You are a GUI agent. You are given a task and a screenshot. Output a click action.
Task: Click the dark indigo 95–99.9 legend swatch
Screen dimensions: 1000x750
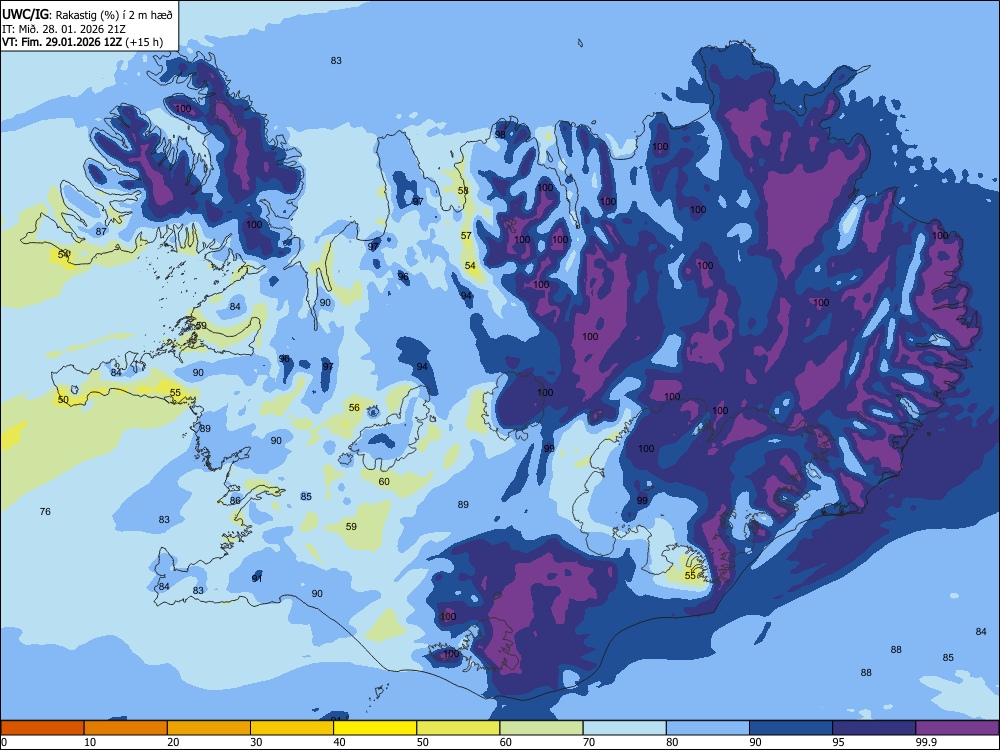(874, 728)
